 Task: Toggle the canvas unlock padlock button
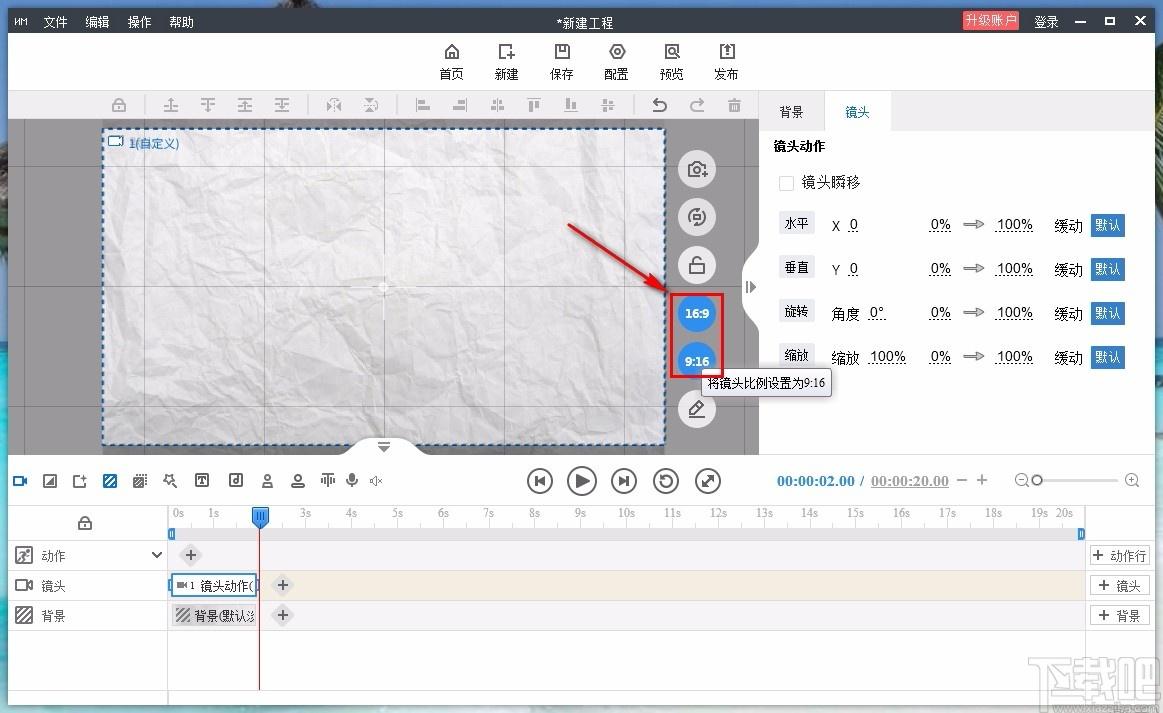click(697, 265)
